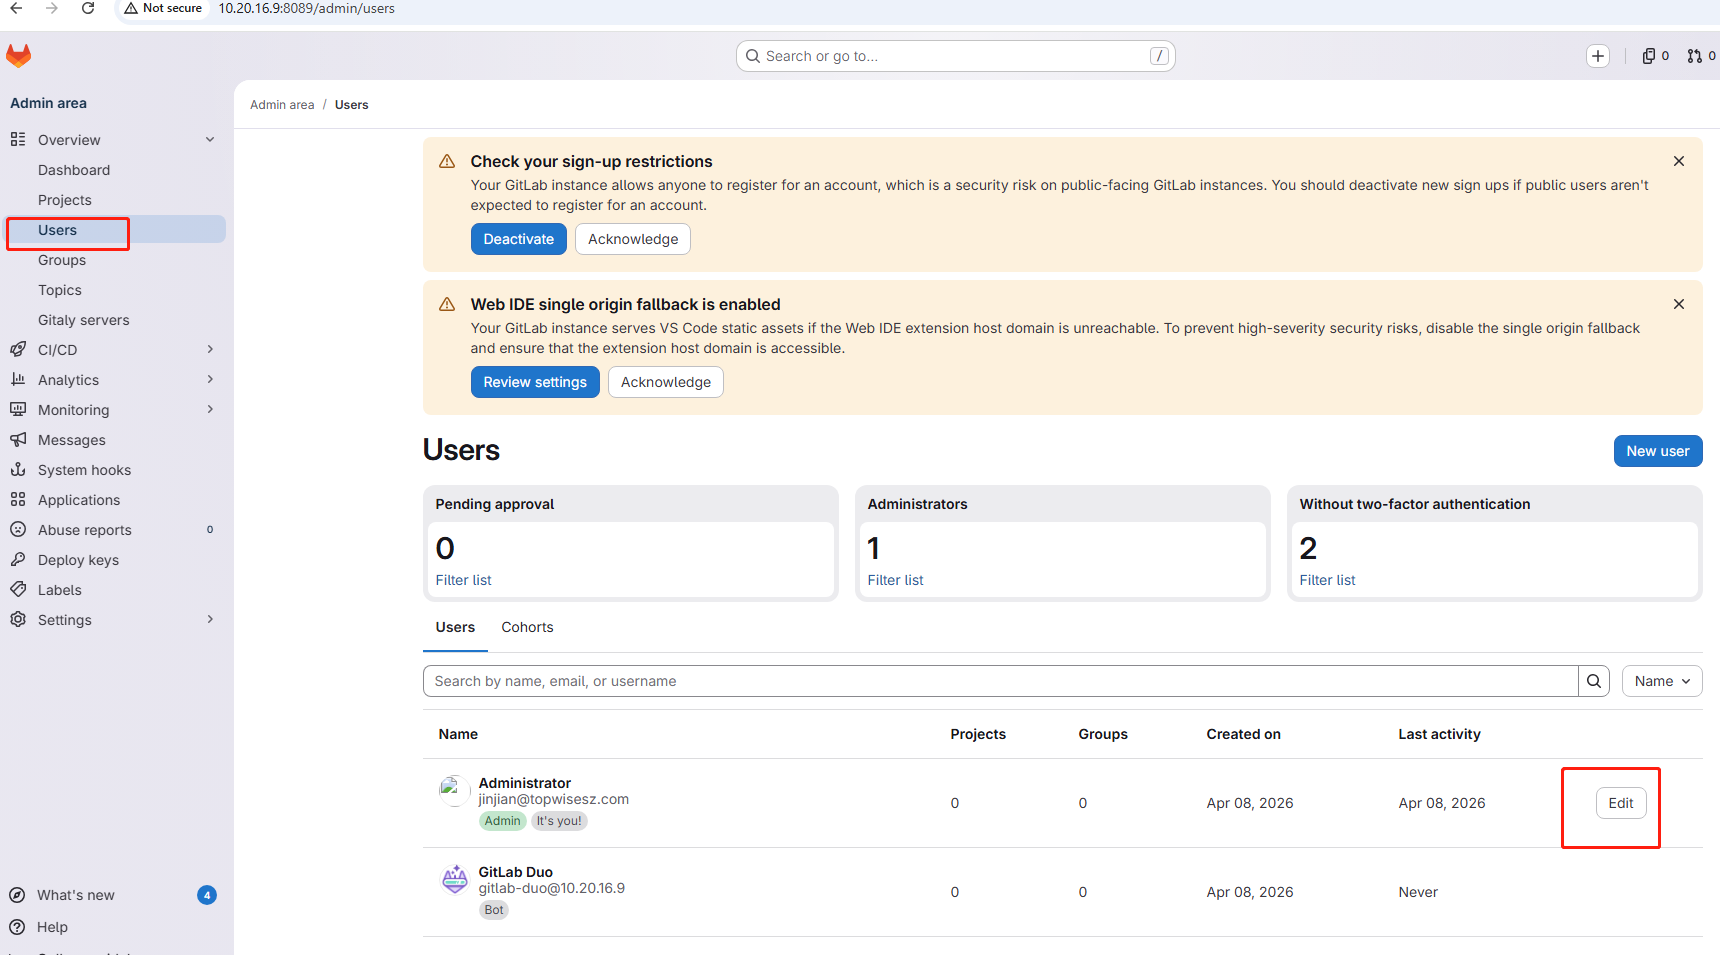Dismiss the sign-up restrictions alert
This screenshot has width=1720, height=955.
(1679, 161)
